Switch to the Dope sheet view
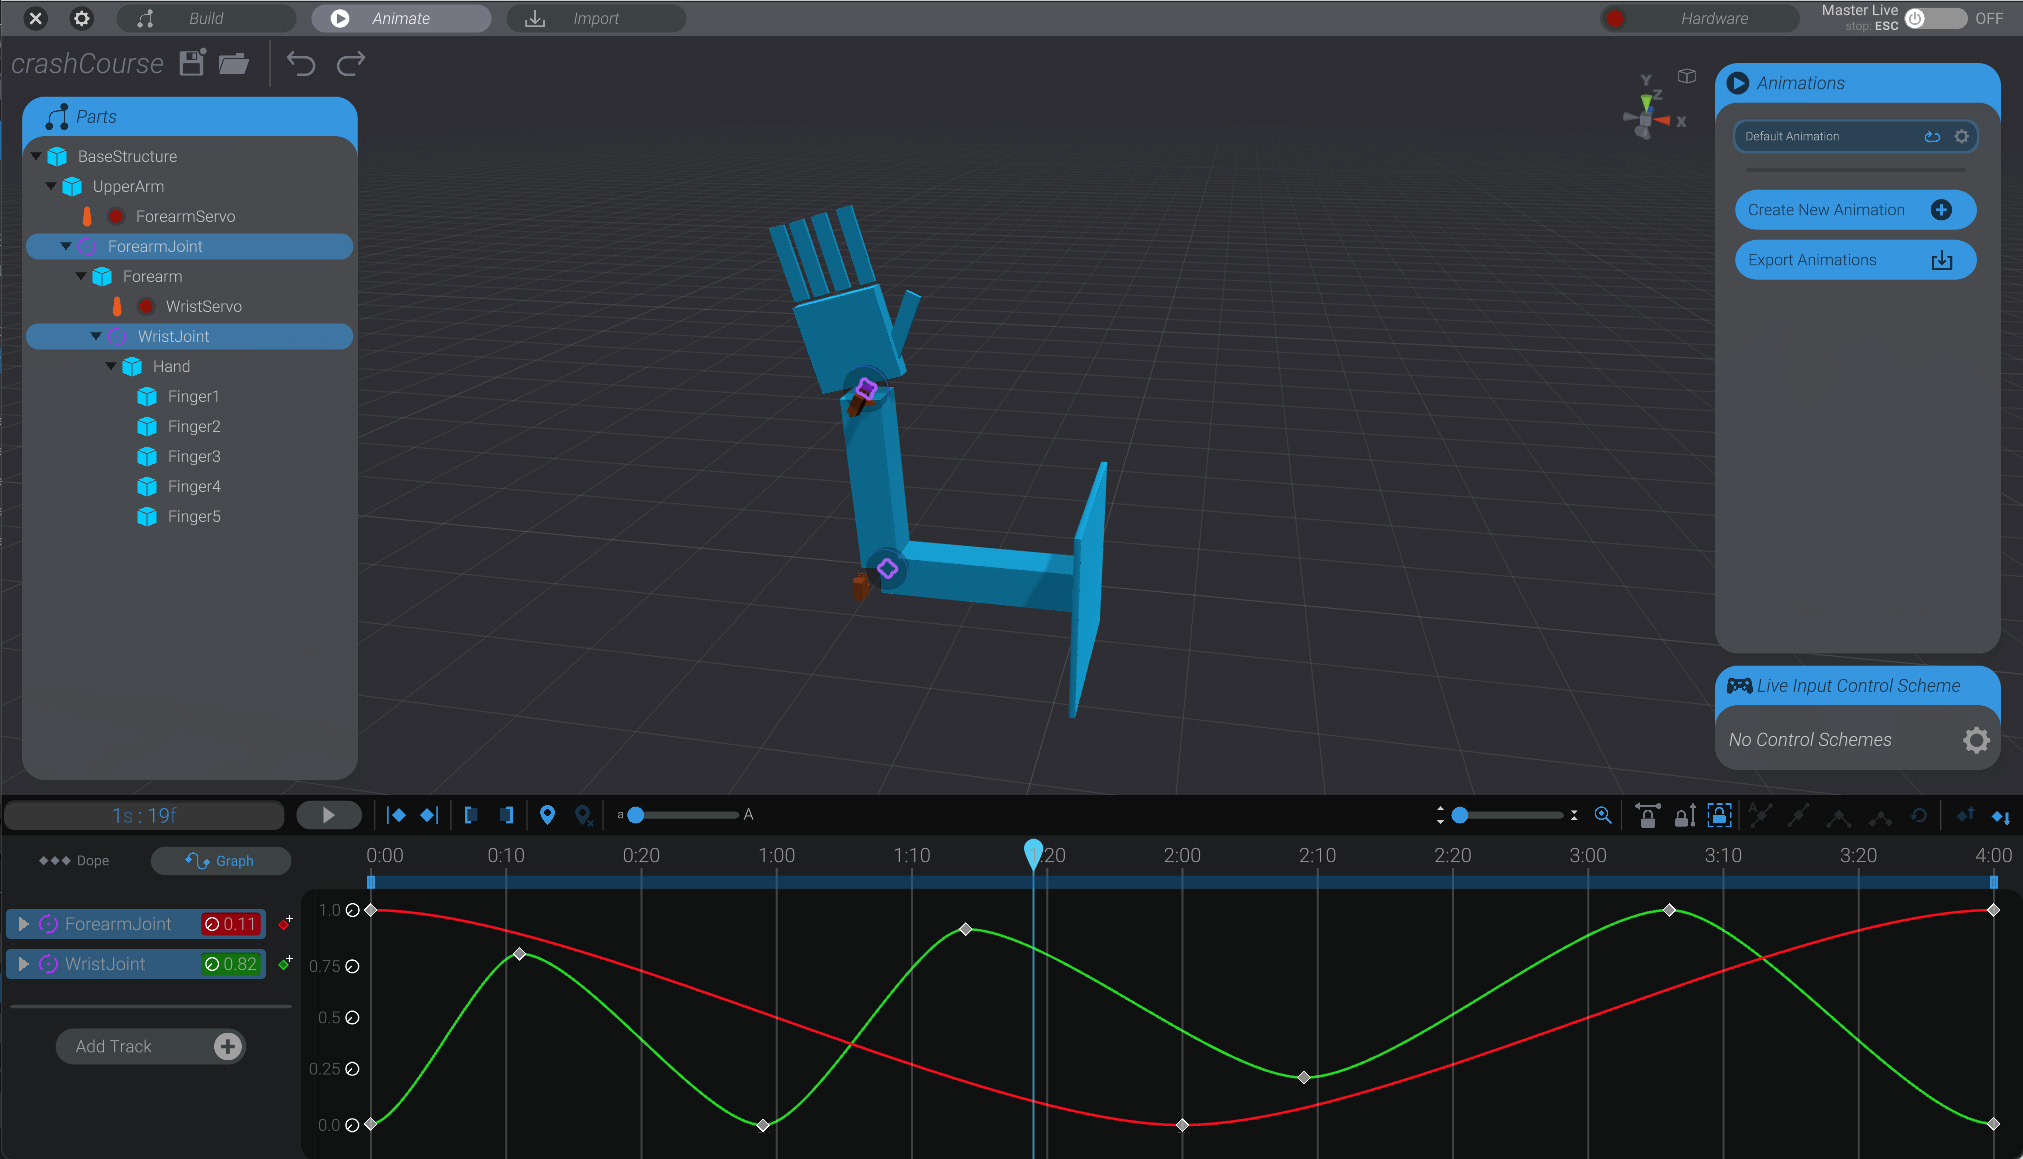This screenshot has width=2023, height=1159. (73, 860)
